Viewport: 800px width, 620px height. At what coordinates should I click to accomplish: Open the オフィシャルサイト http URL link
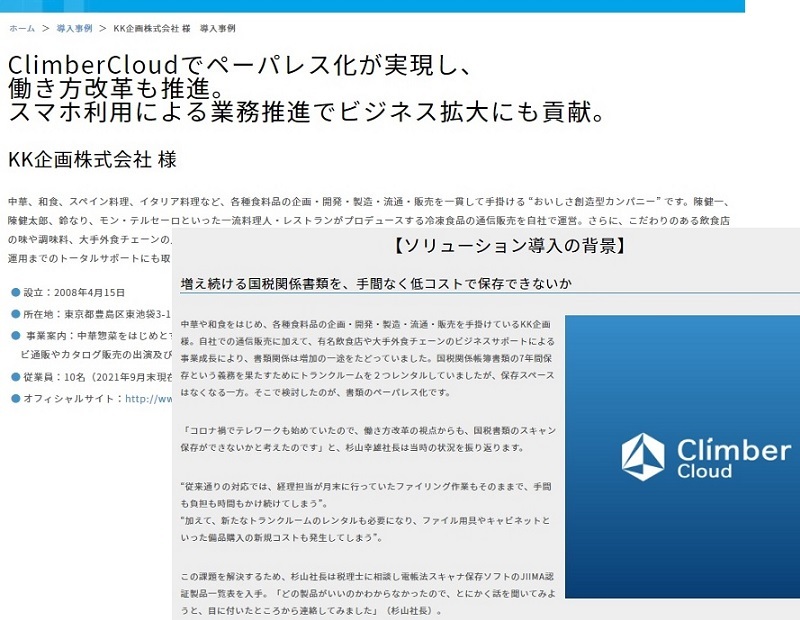(148, 399)
